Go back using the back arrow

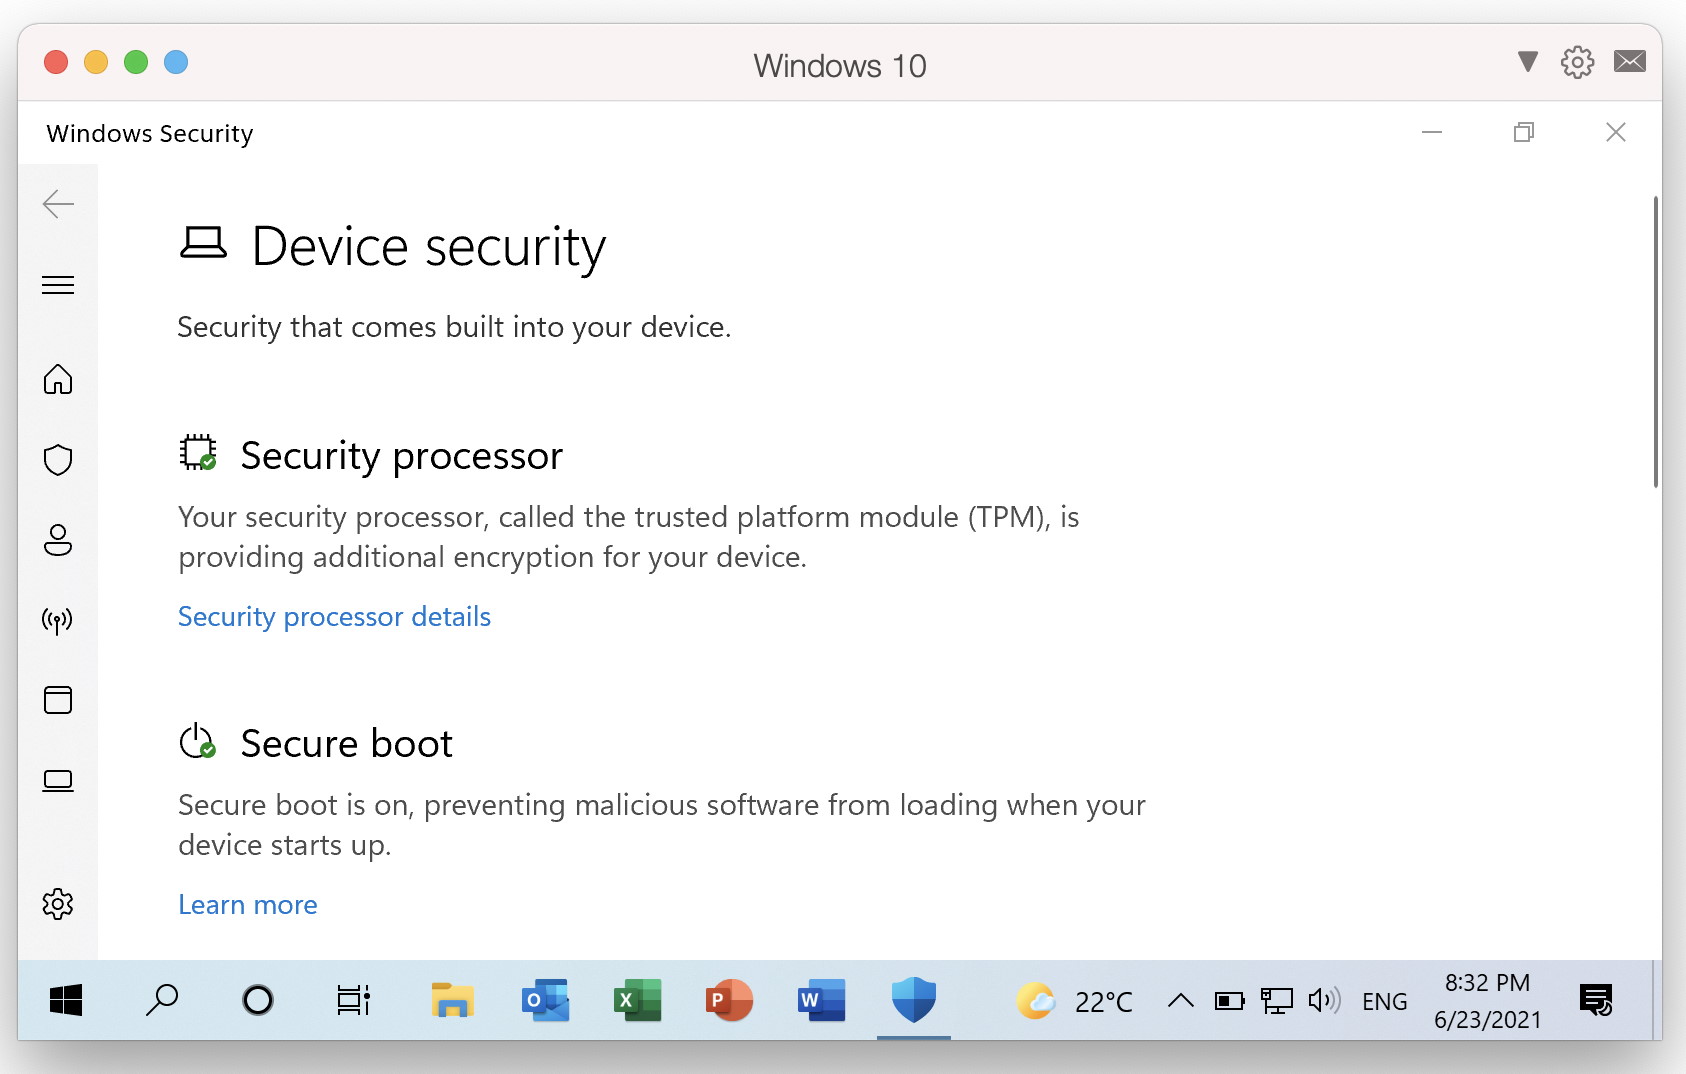(x=58, y=204)
